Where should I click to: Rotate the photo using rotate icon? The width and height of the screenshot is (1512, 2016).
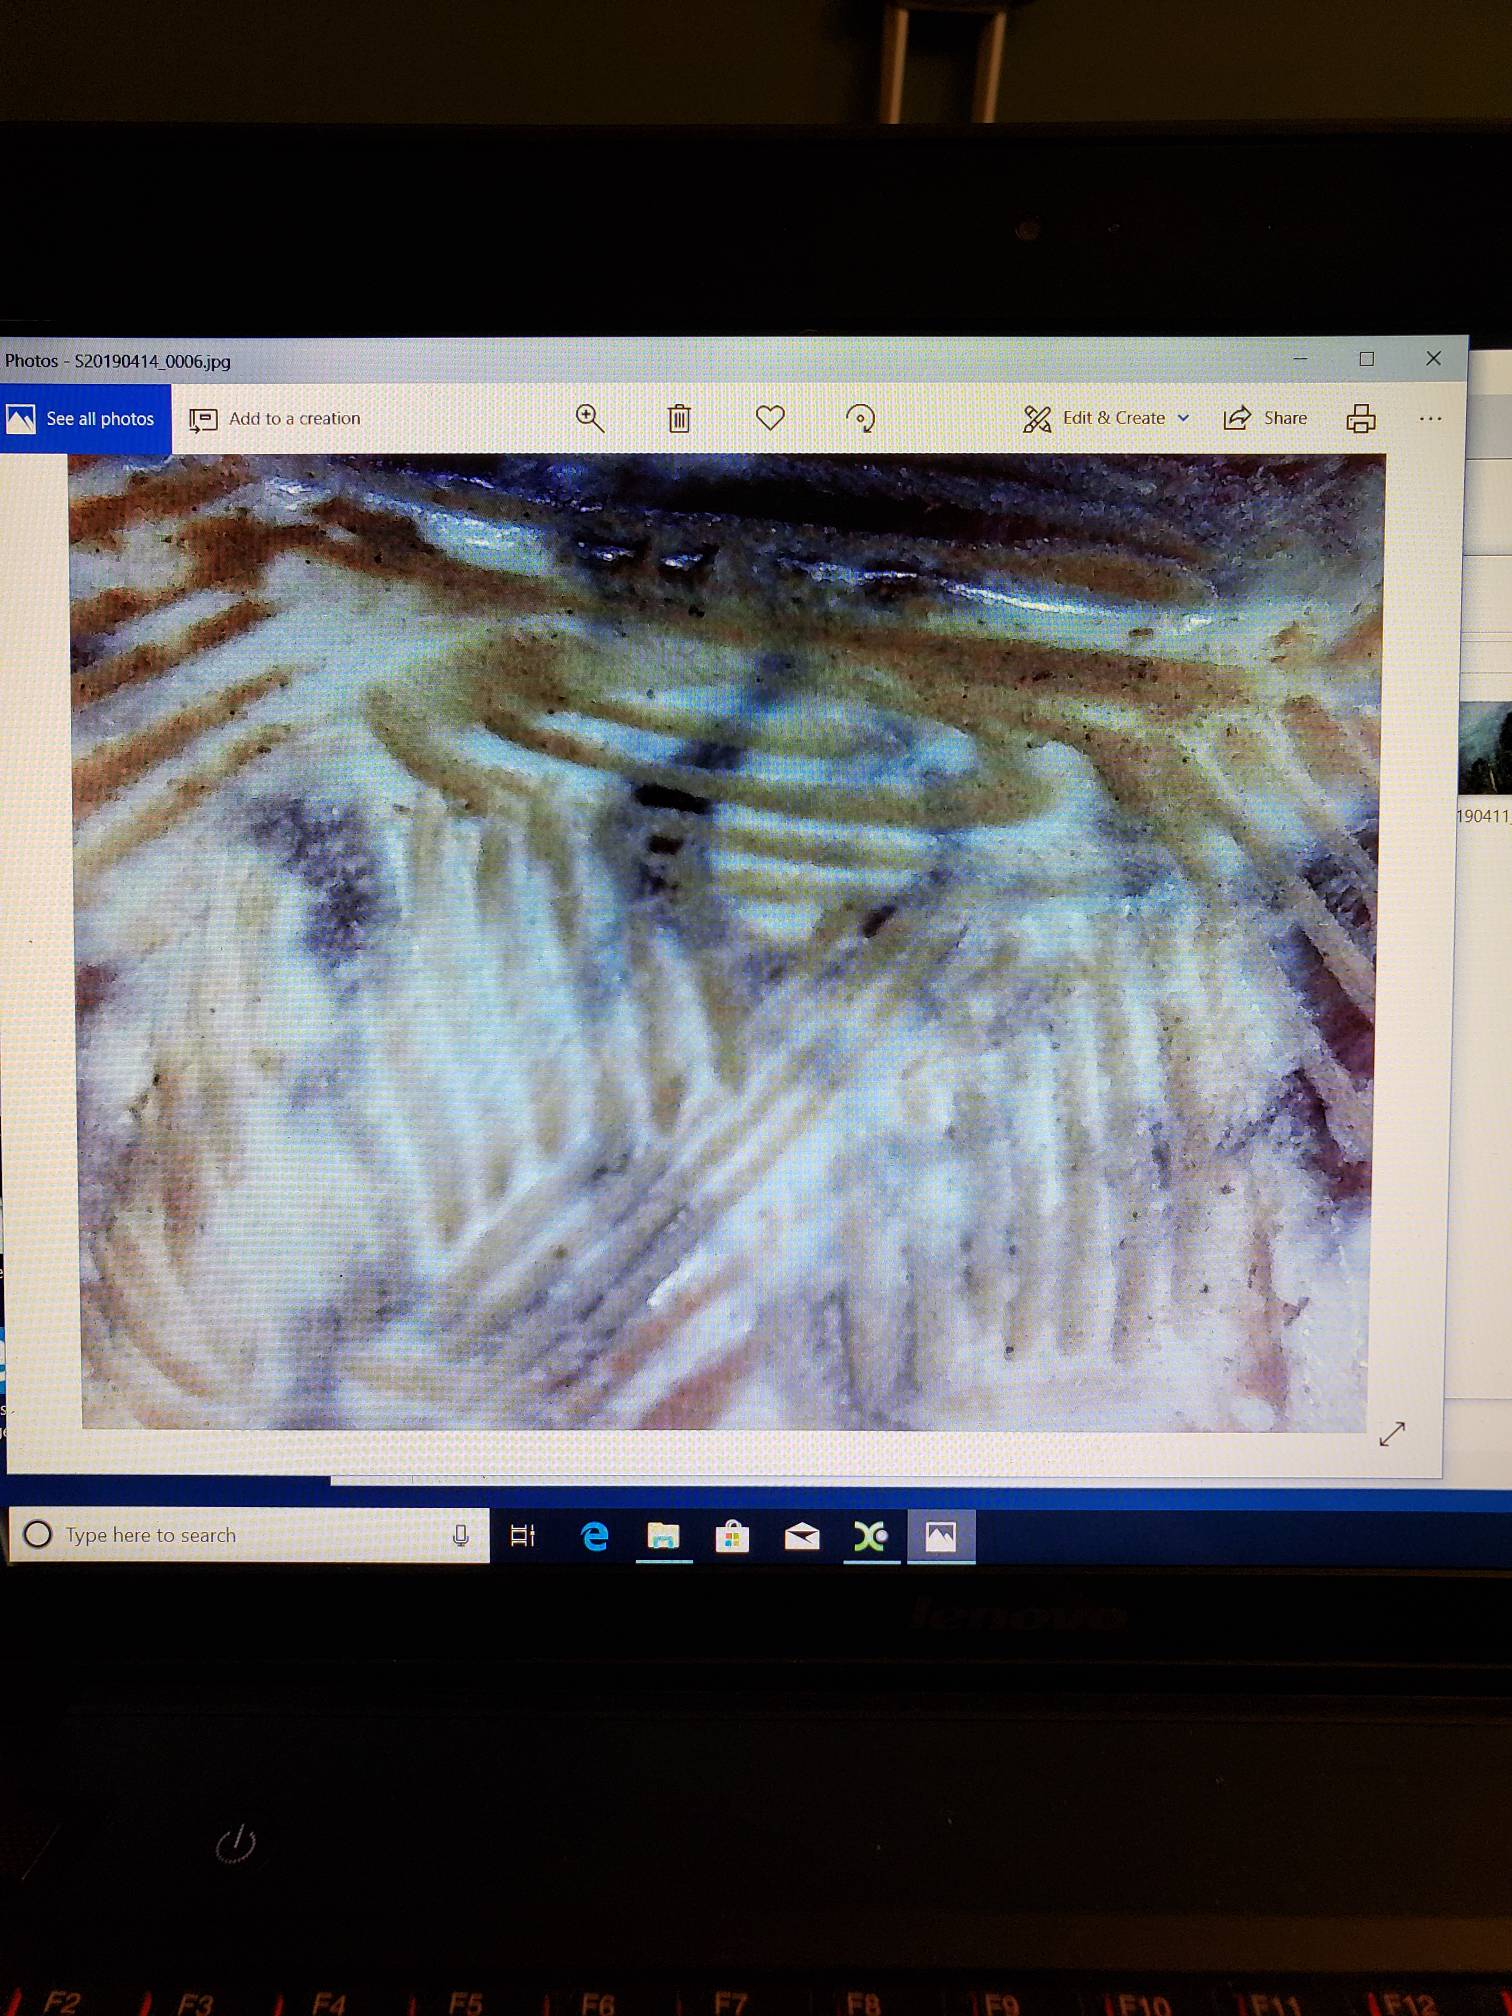[860, 418]
